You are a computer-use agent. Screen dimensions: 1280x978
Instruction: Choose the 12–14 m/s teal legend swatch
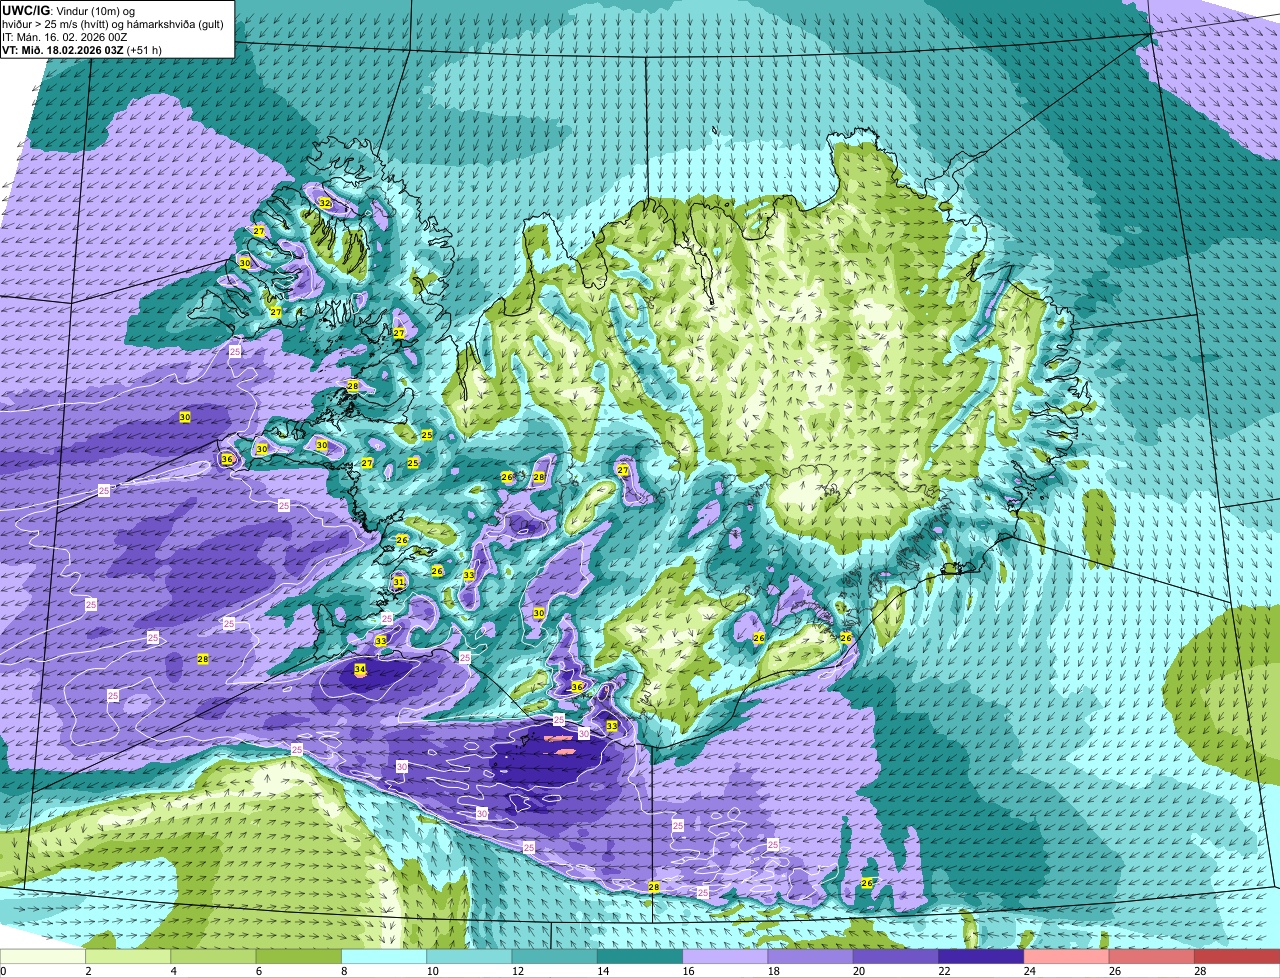[x=555, y=957]
